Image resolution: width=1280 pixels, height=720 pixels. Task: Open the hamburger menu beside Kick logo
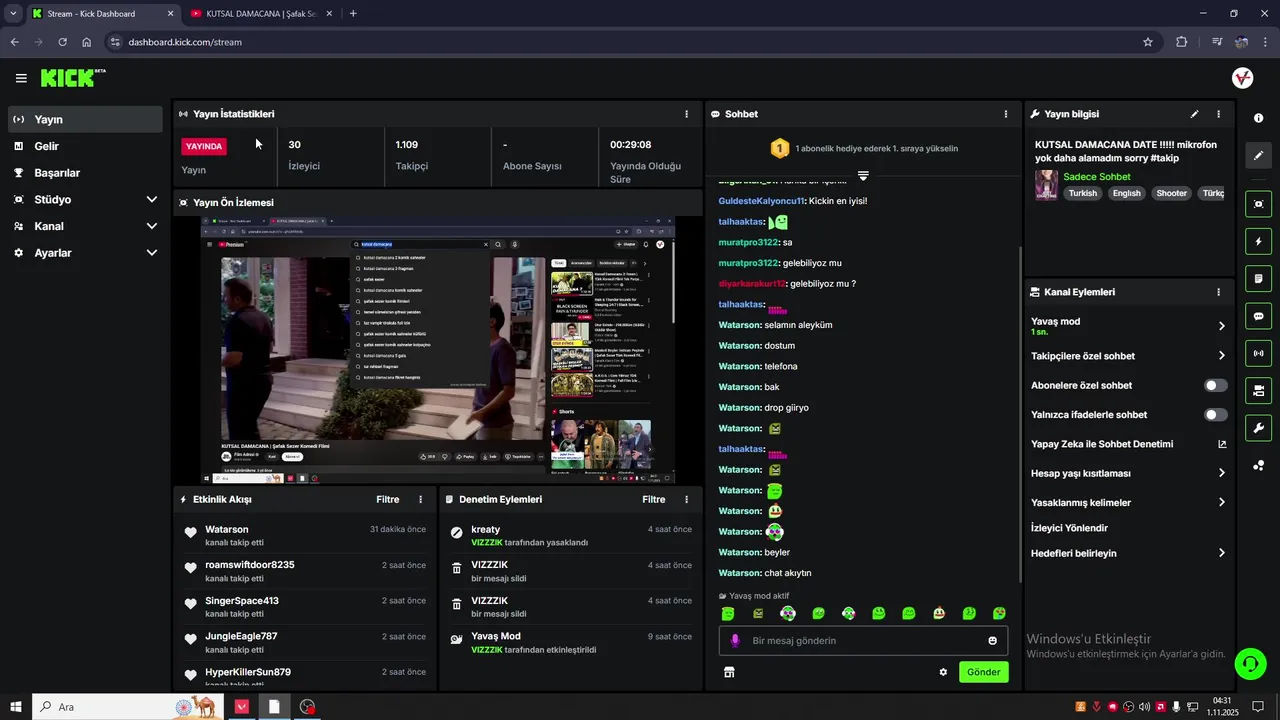(21, 78)
